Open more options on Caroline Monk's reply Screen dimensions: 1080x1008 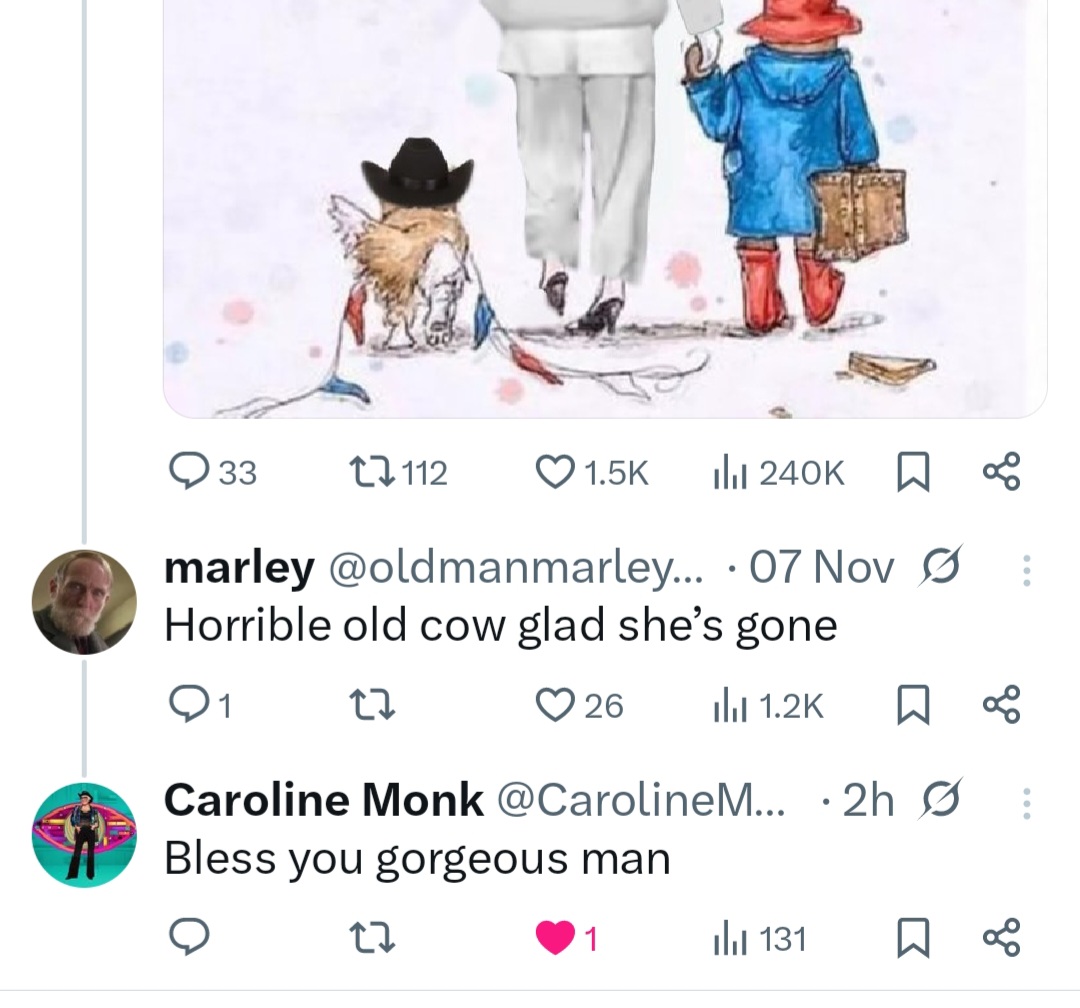(x=1024, y=802)
